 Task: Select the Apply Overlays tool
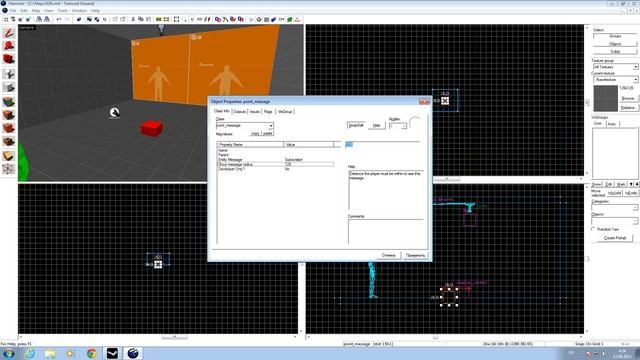tap(9, 142)
